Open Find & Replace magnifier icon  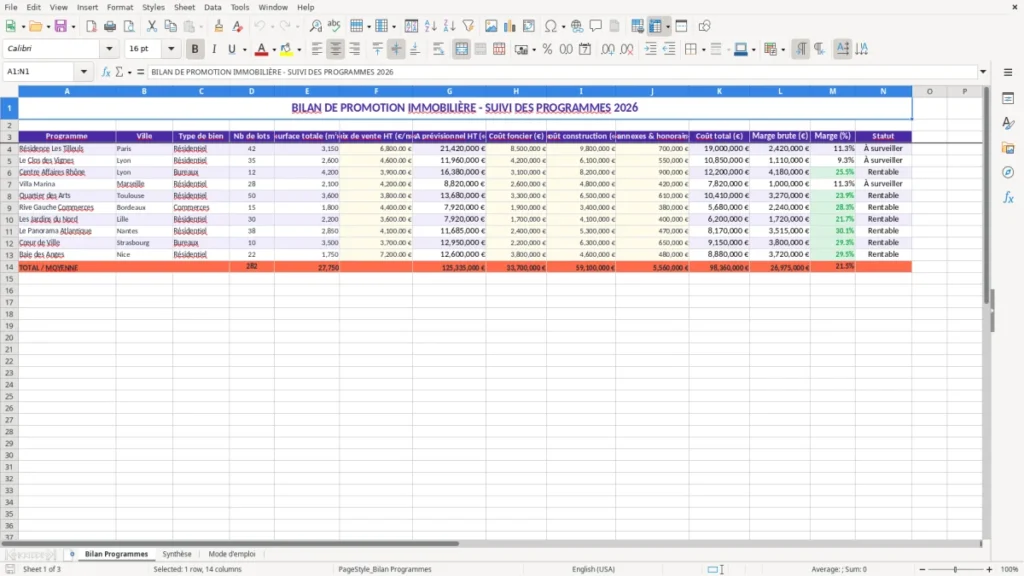coord(315,26)
